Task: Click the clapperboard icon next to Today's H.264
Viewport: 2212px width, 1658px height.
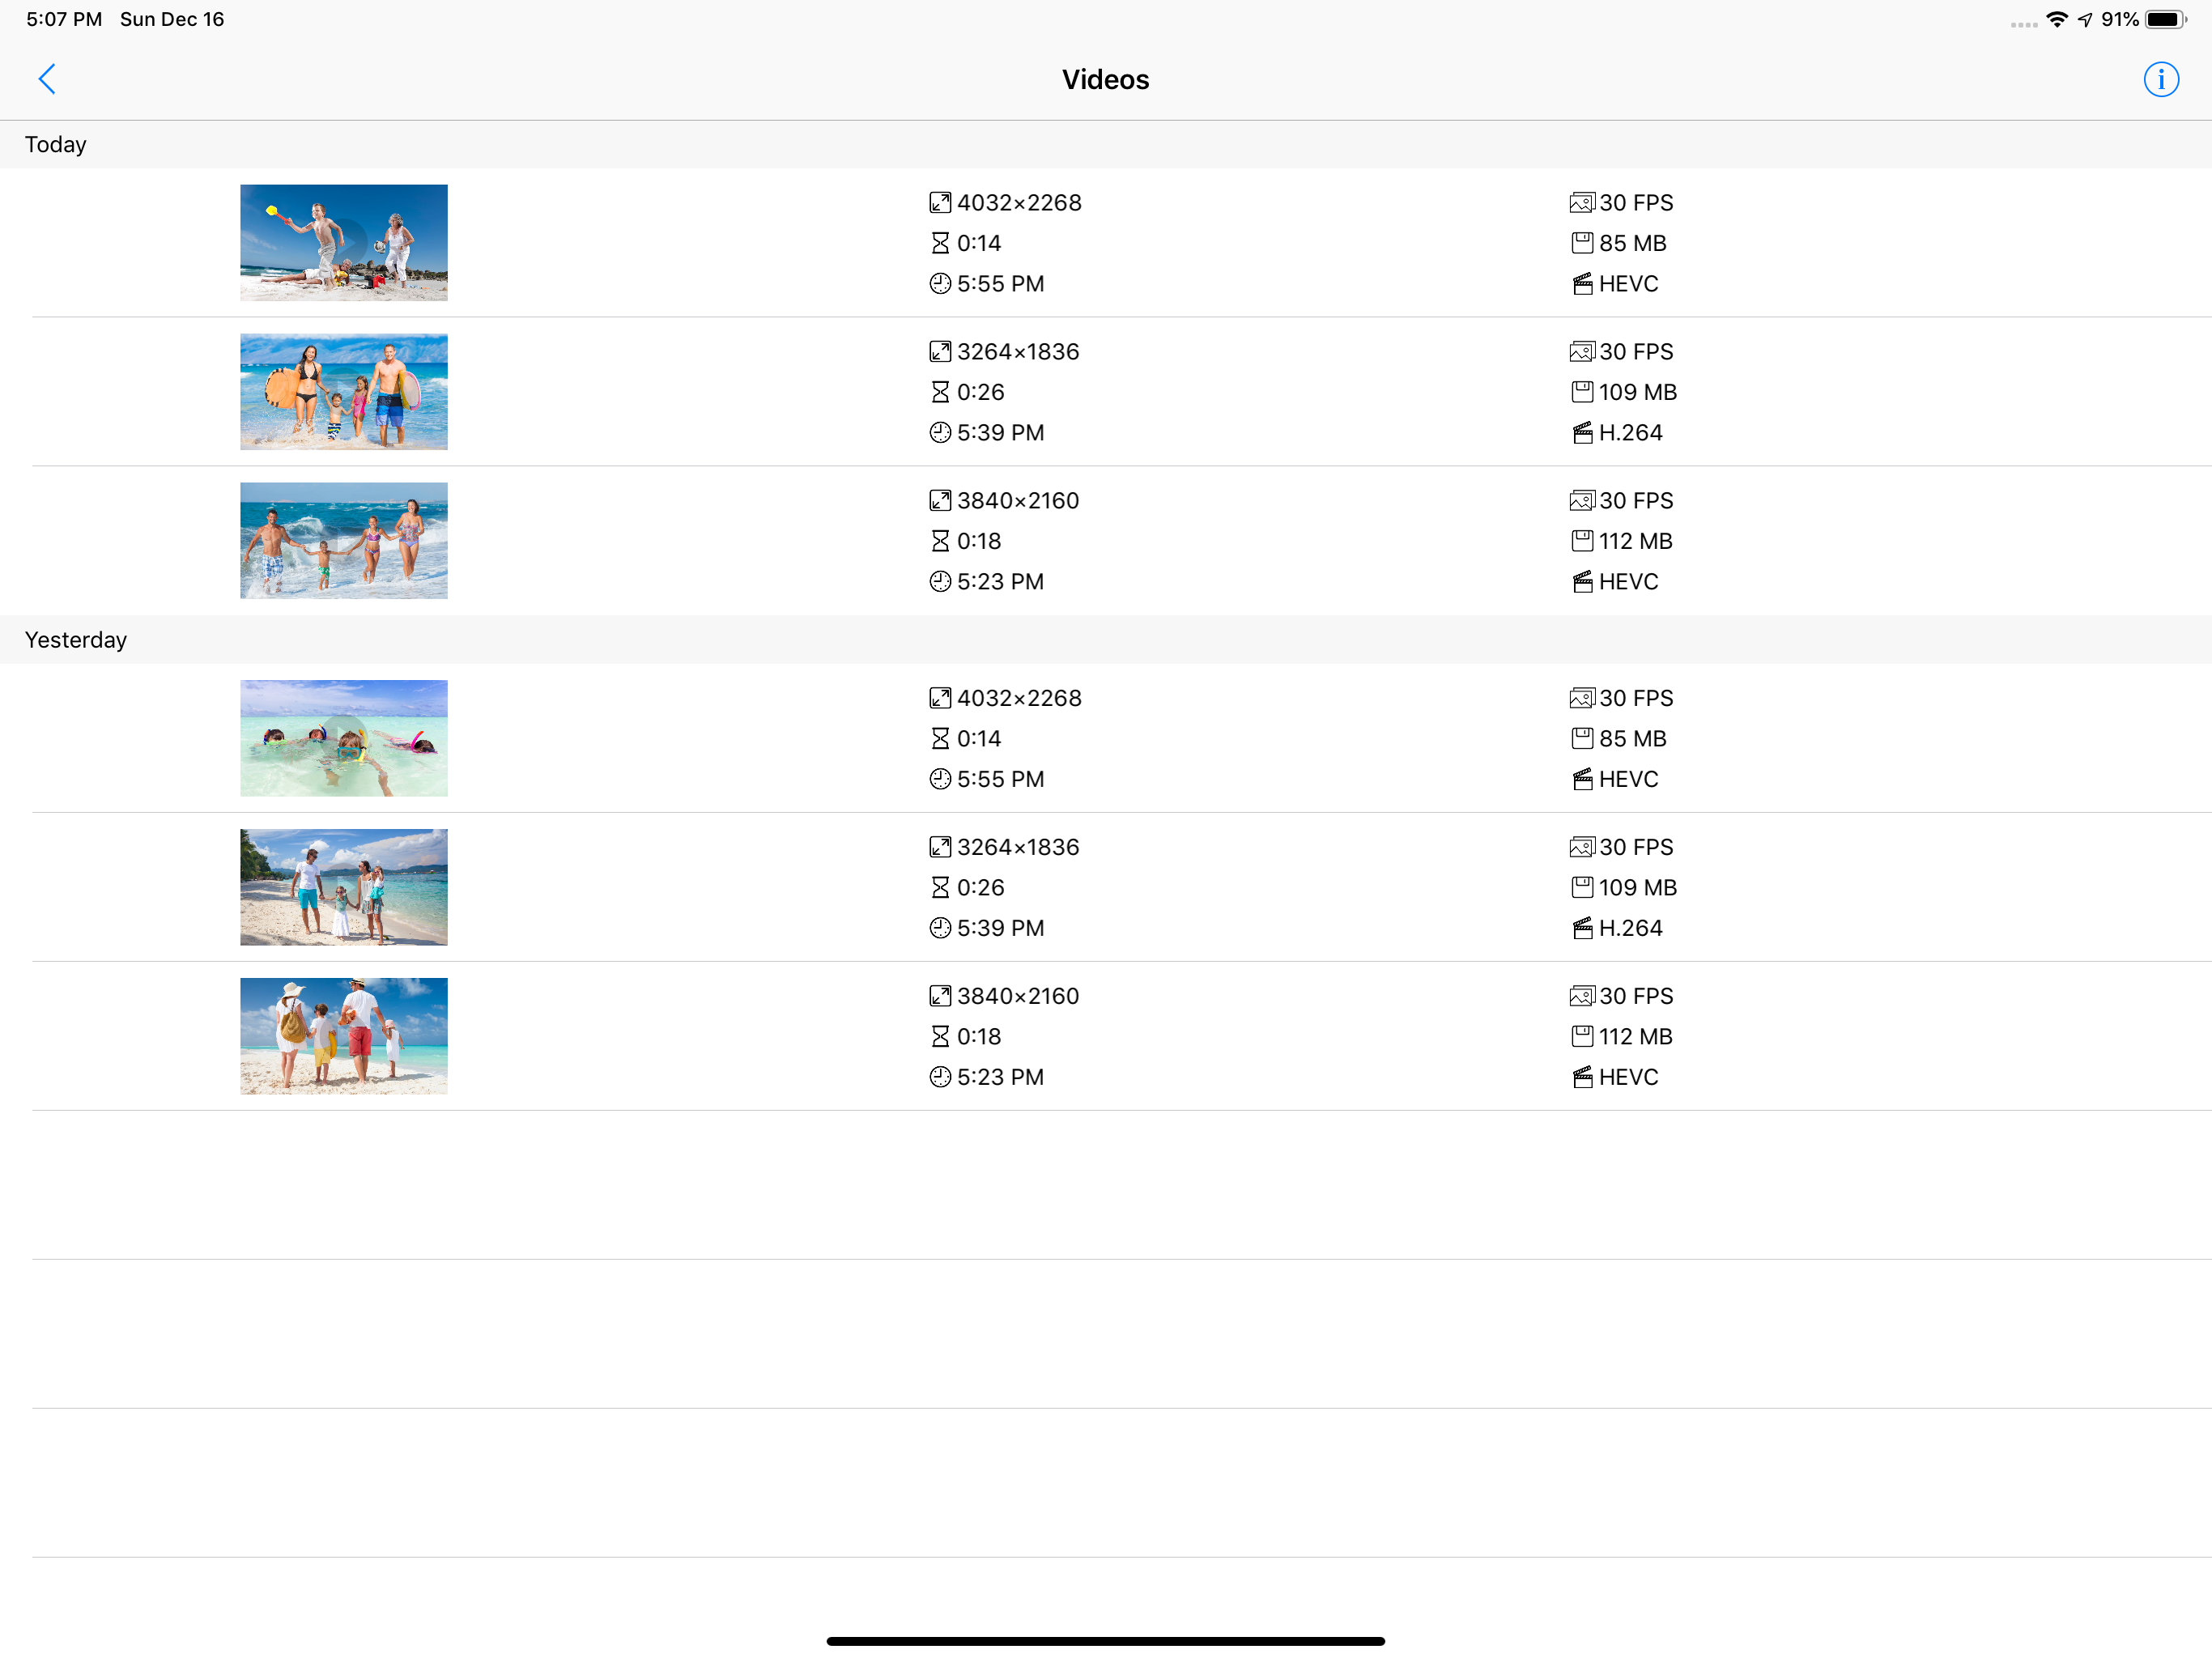Action: coord(1581,432)
